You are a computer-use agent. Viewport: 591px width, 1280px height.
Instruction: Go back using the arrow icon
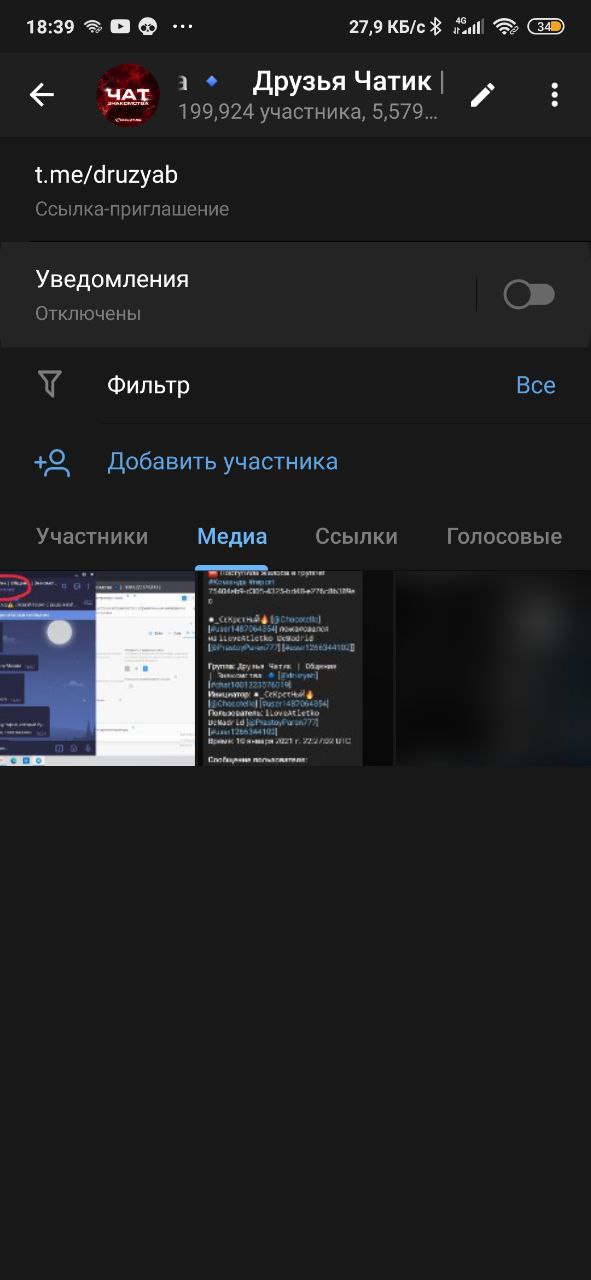tap(41, 95)
